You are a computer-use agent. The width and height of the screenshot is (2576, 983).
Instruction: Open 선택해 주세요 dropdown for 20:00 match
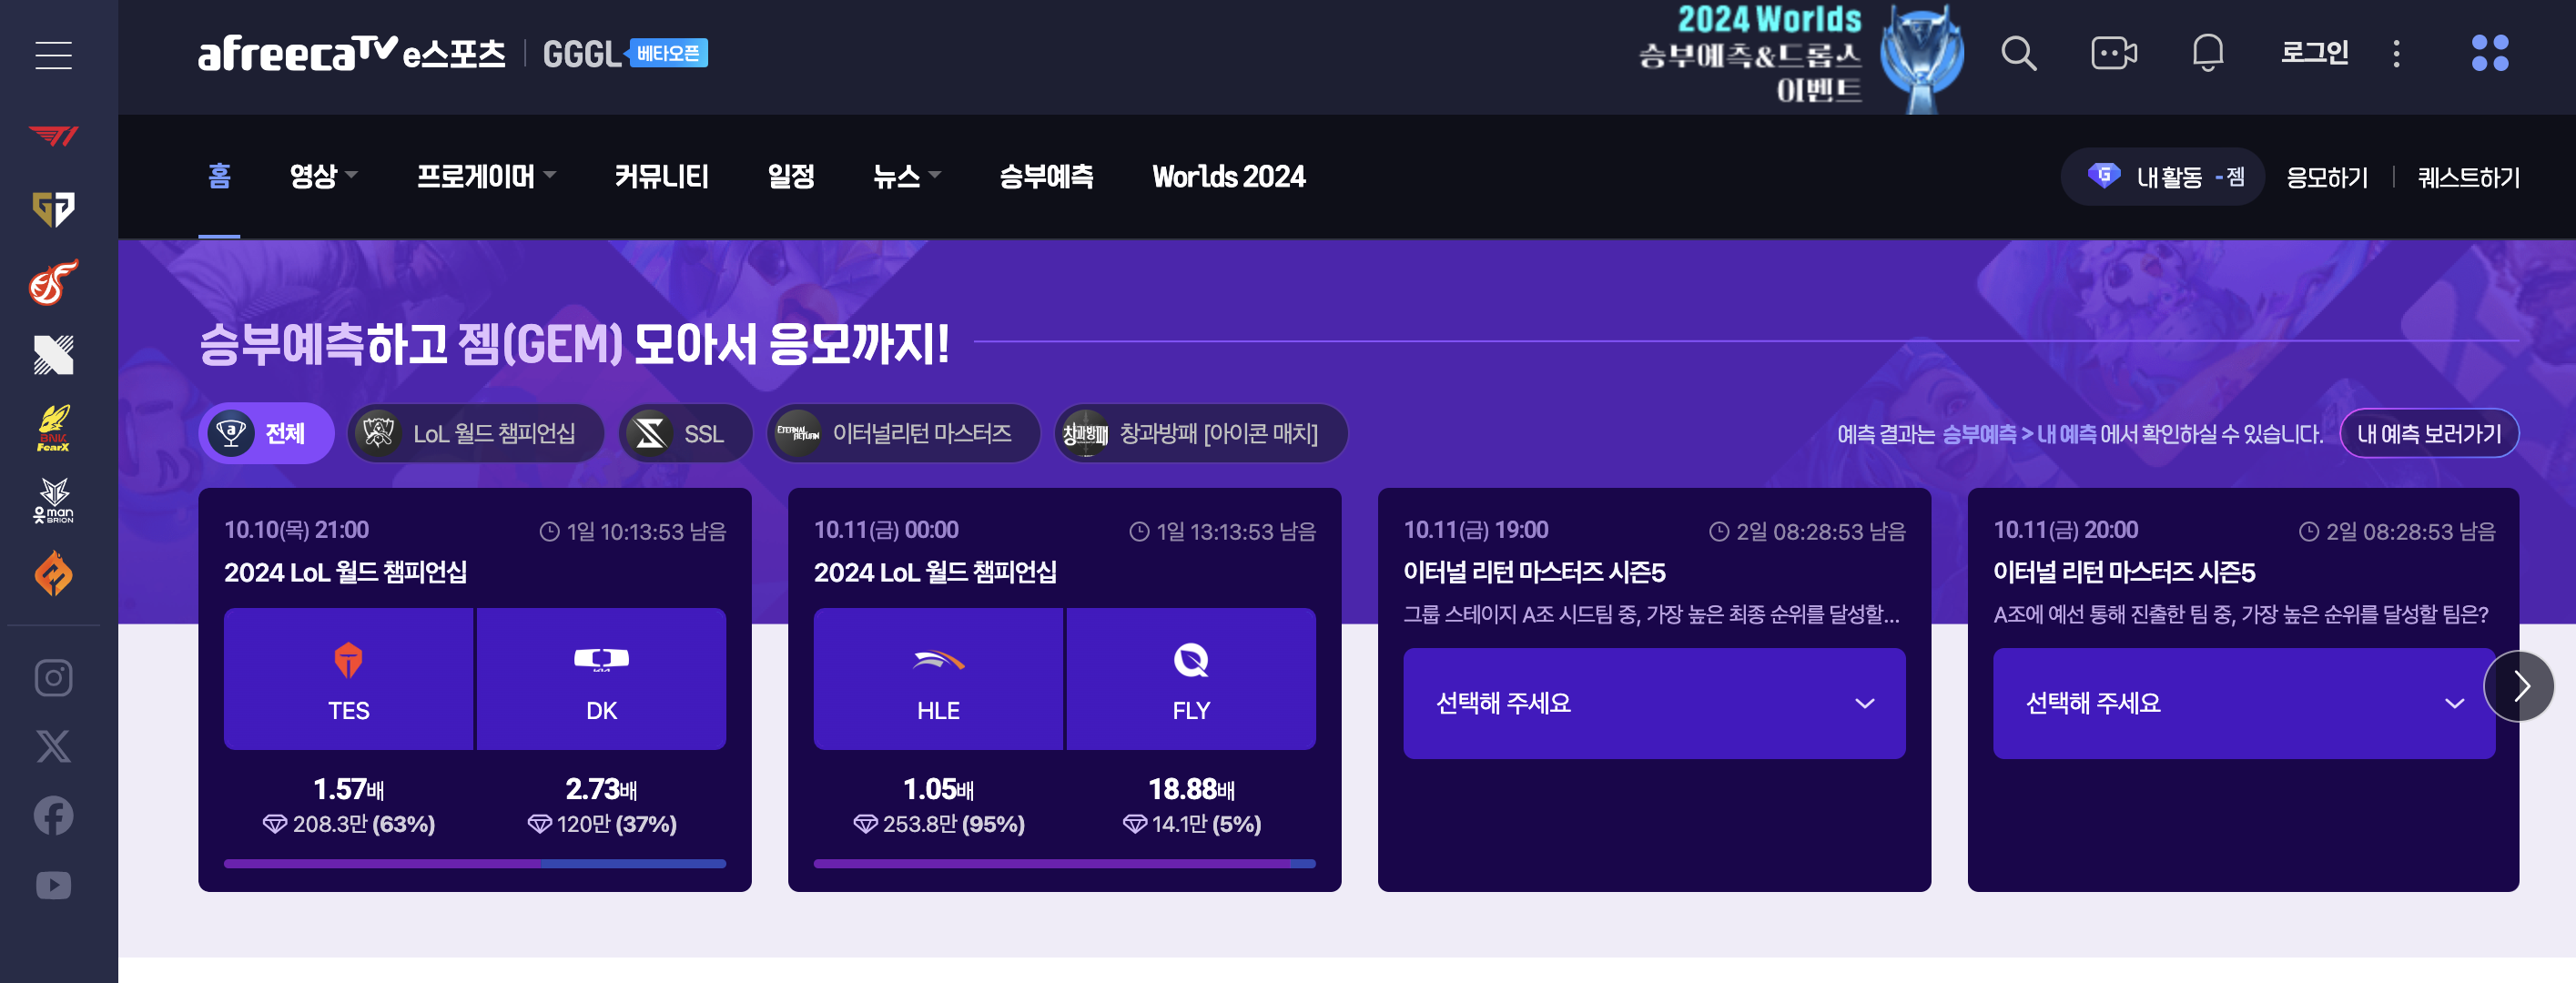coord(2243,703)
